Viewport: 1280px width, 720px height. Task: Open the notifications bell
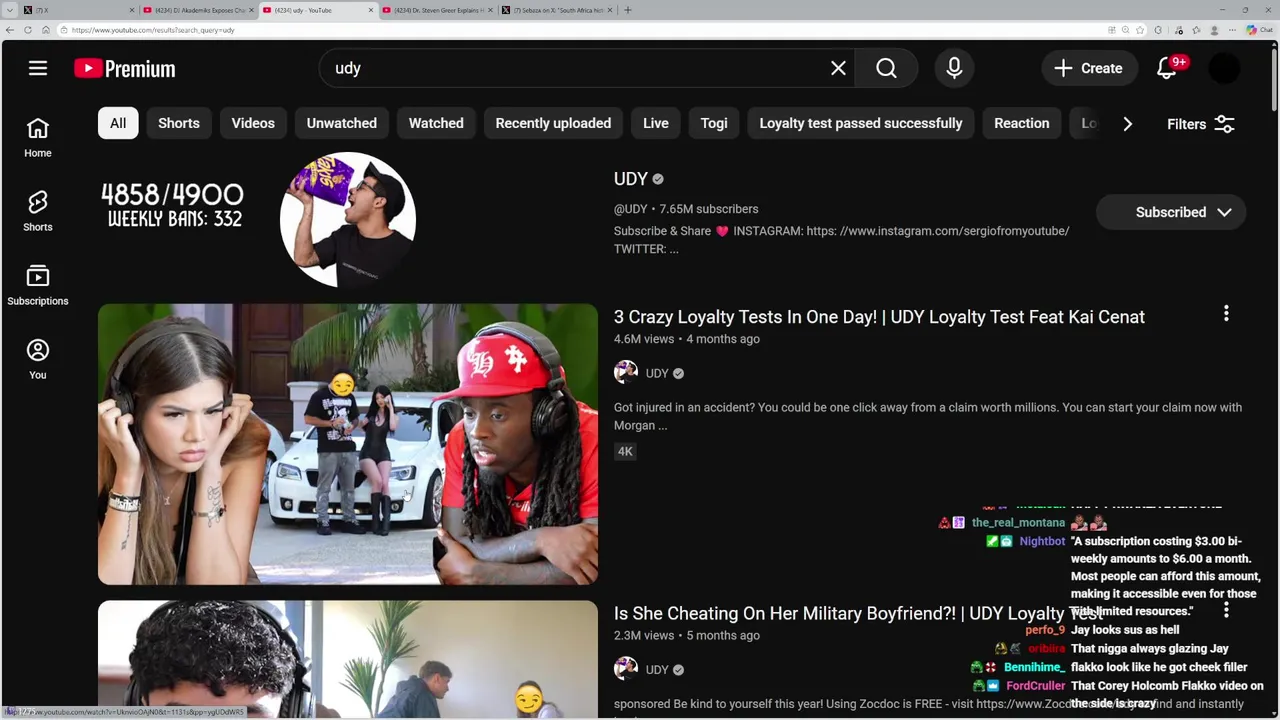tap(1167, 68)
